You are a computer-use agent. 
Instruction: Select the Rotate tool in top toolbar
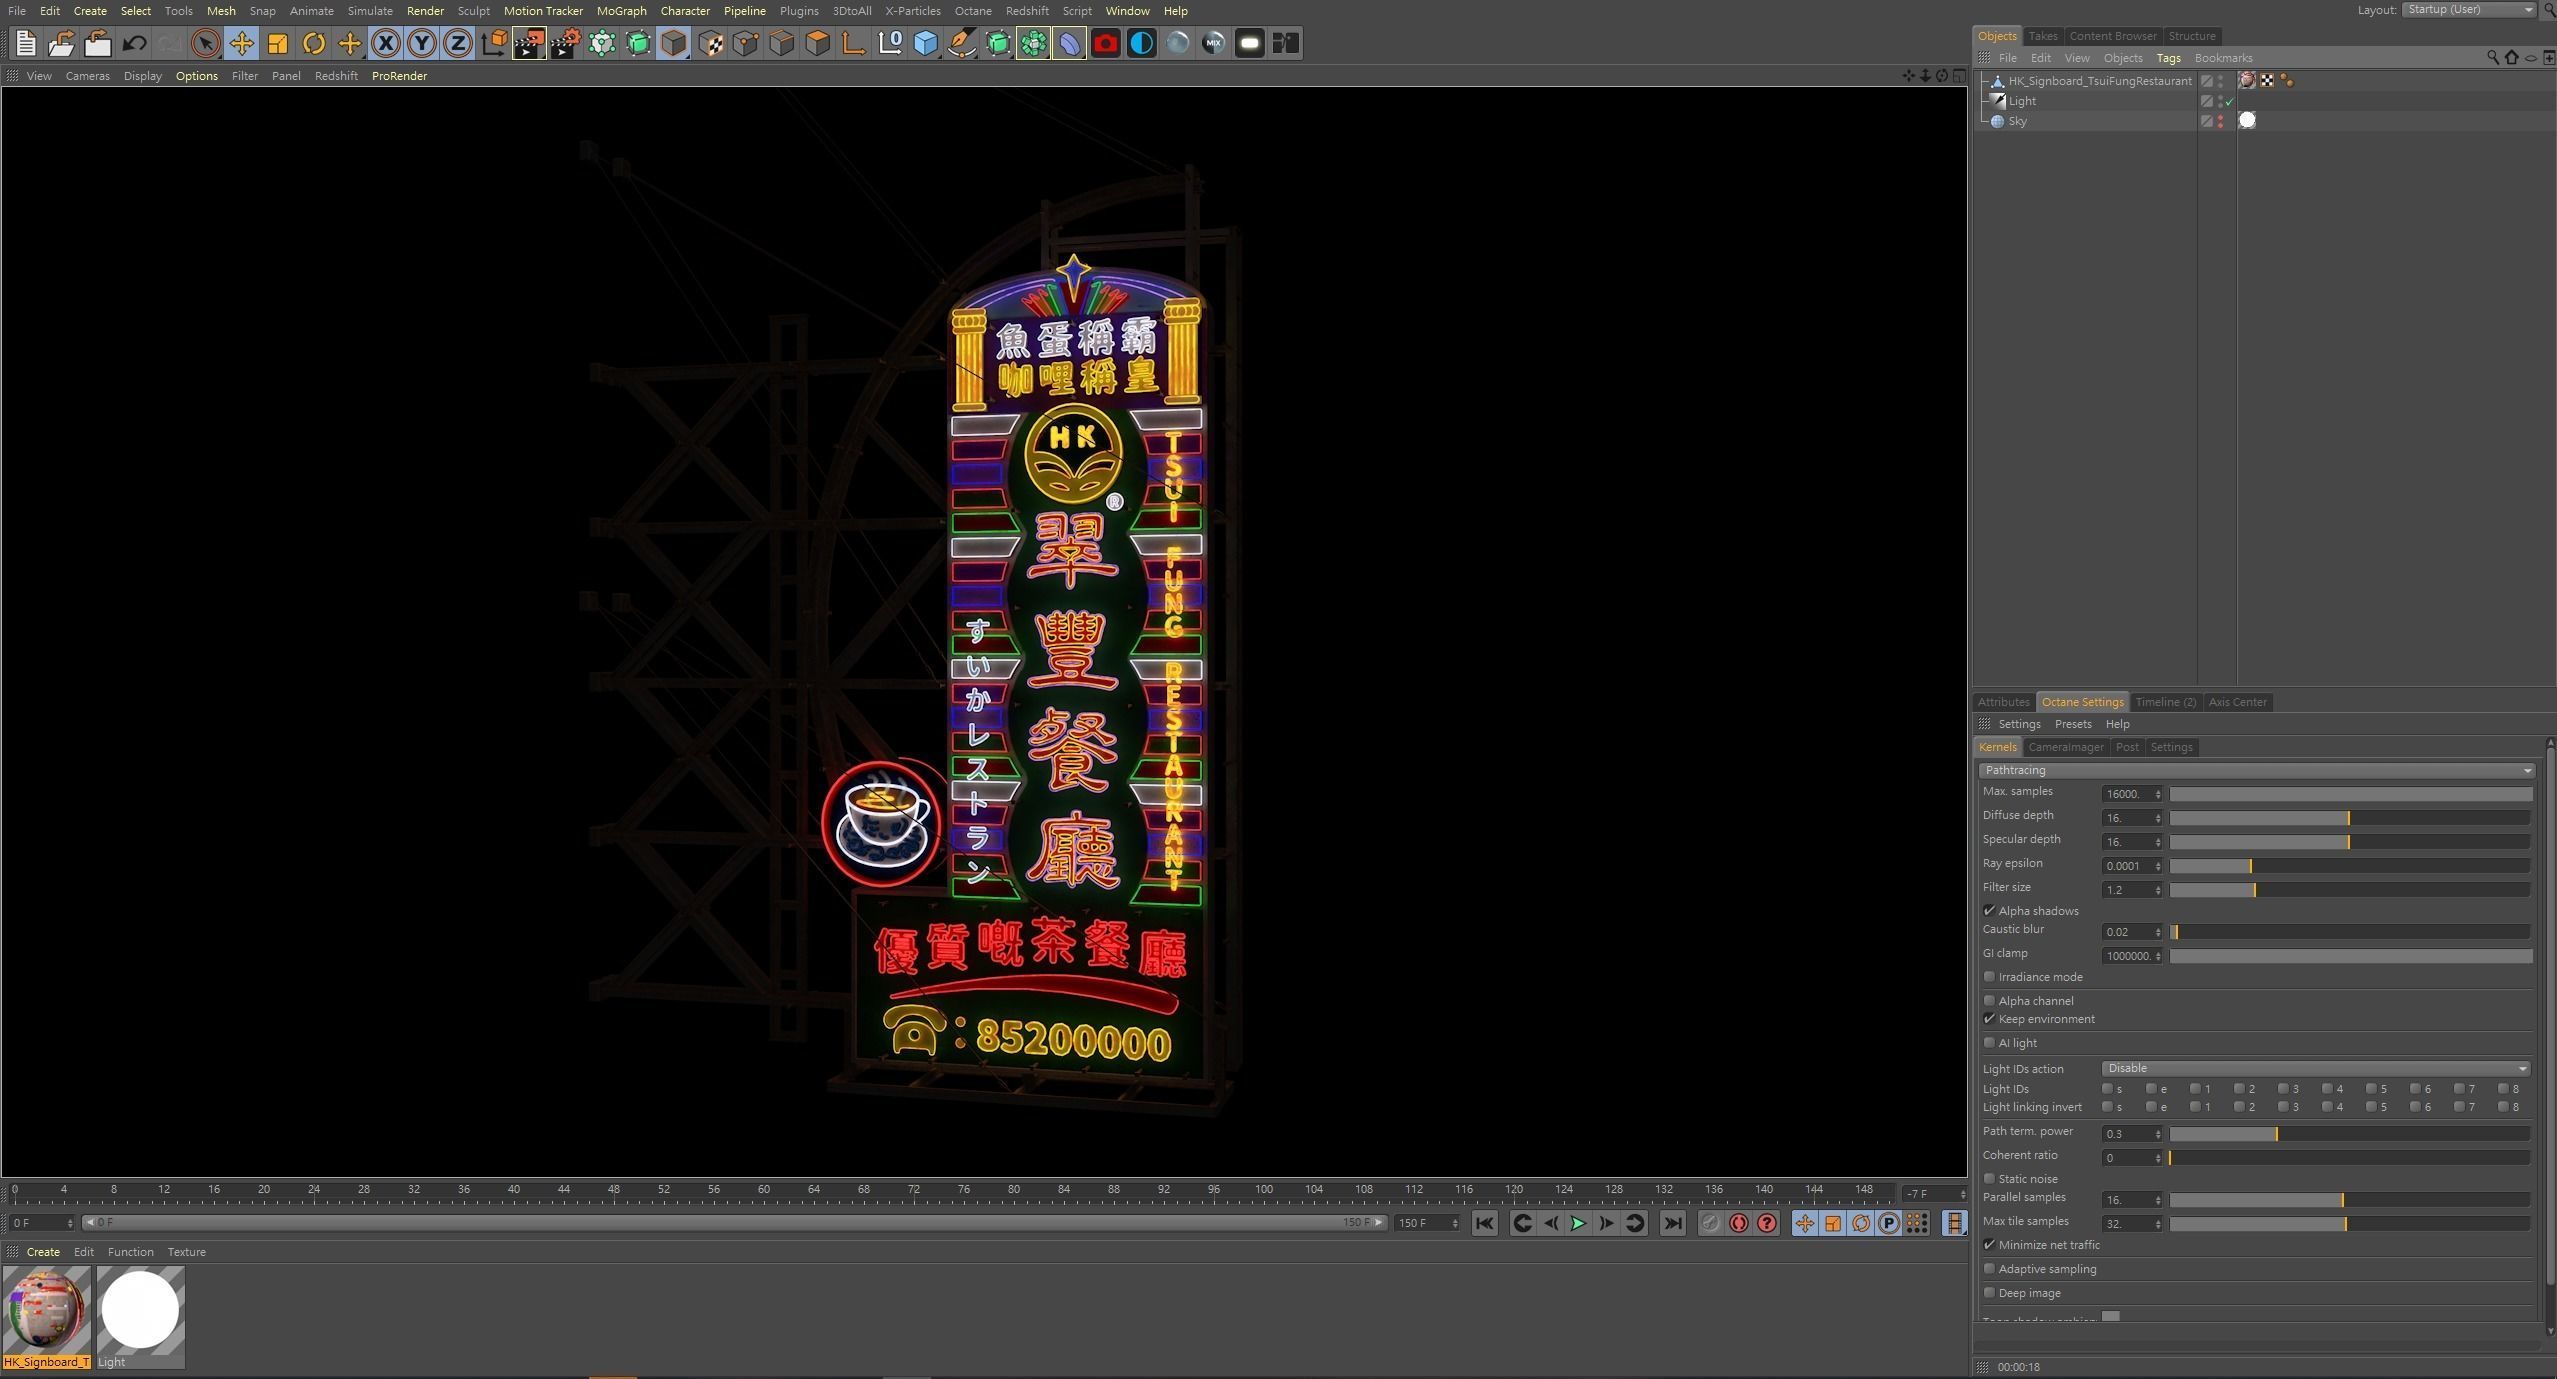(x=313, y=43)
